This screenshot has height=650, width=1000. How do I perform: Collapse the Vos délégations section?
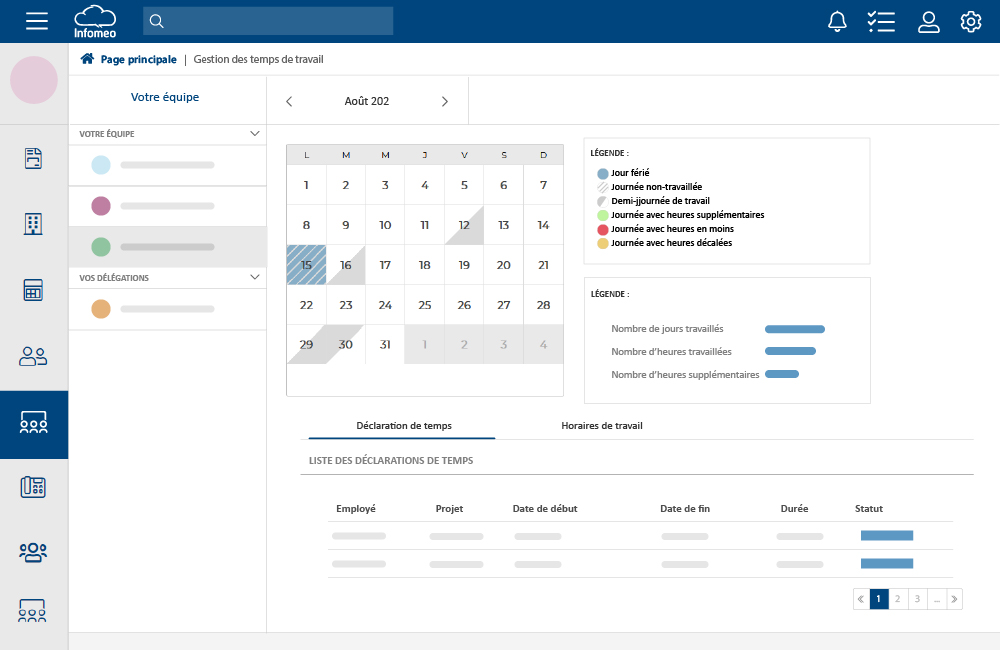(x=254, y=277)
